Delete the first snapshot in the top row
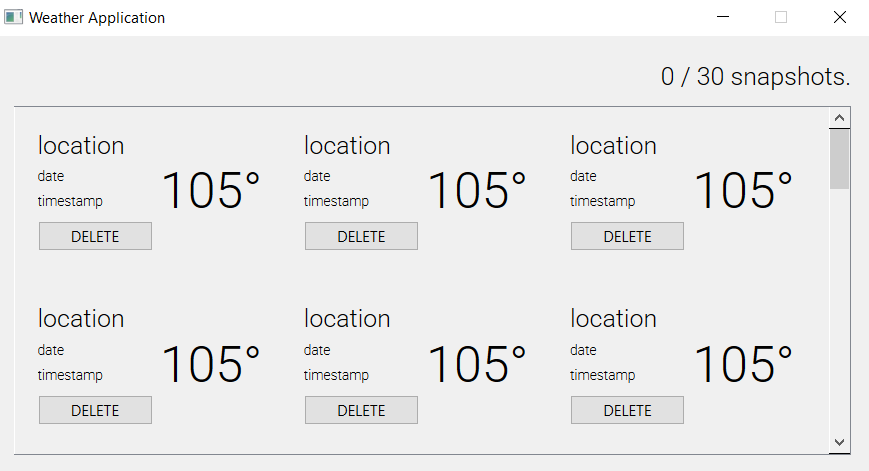869x471 pixels. point(95,236)
